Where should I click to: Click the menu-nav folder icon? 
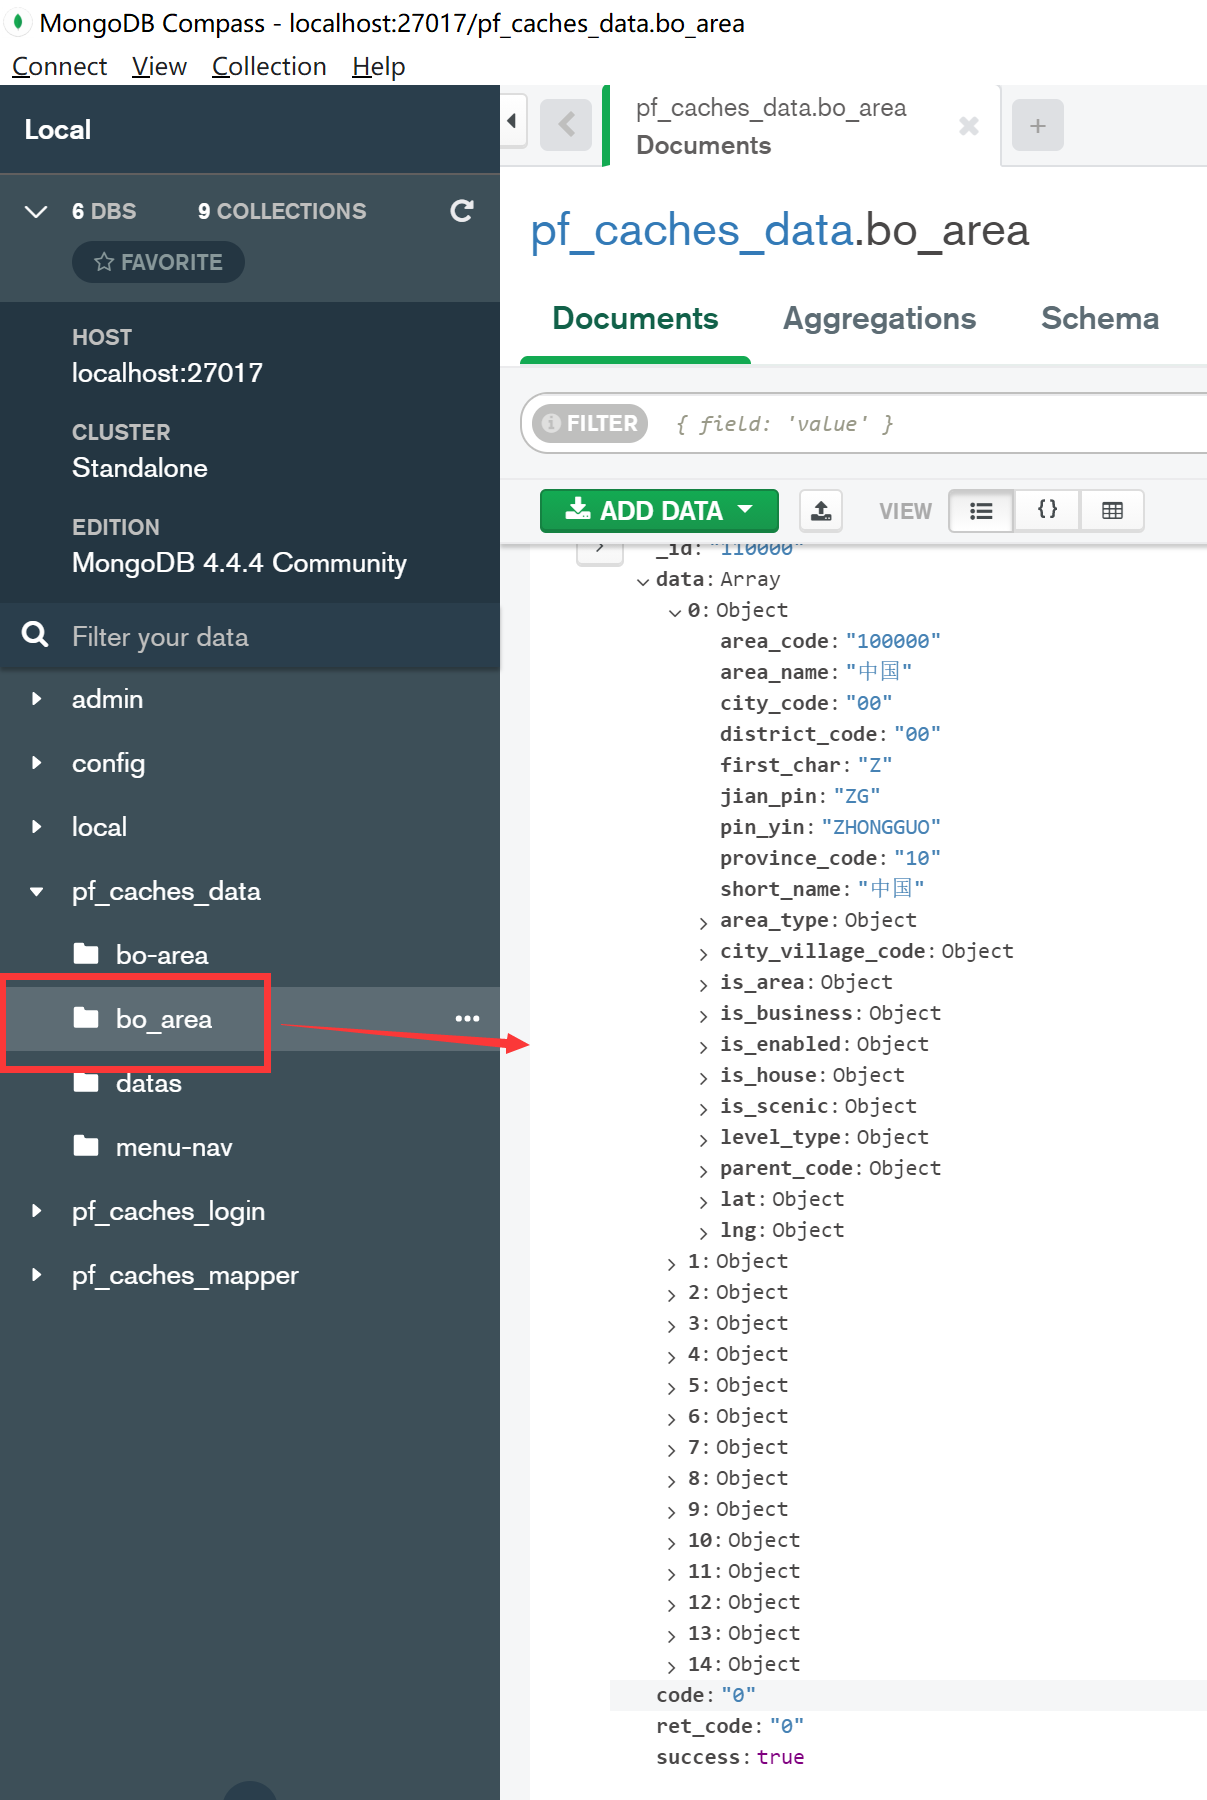[86, 1146]
